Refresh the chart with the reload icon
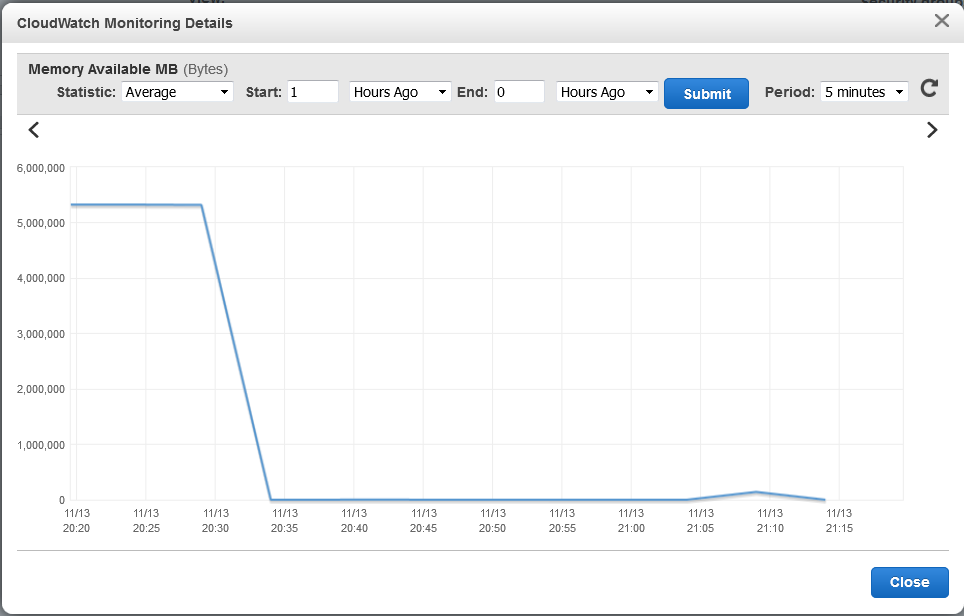Screen dimensions: 964x616 pos(929,88)
